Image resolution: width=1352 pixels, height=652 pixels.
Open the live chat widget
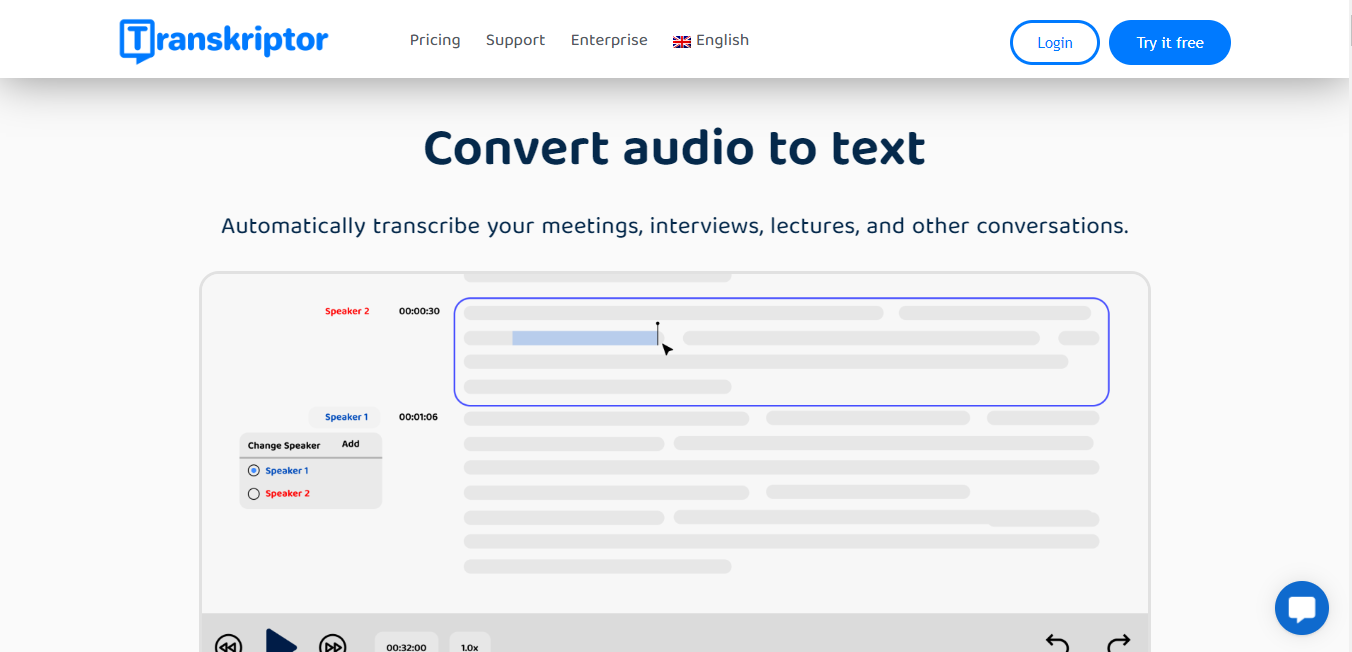[1302, 608]
